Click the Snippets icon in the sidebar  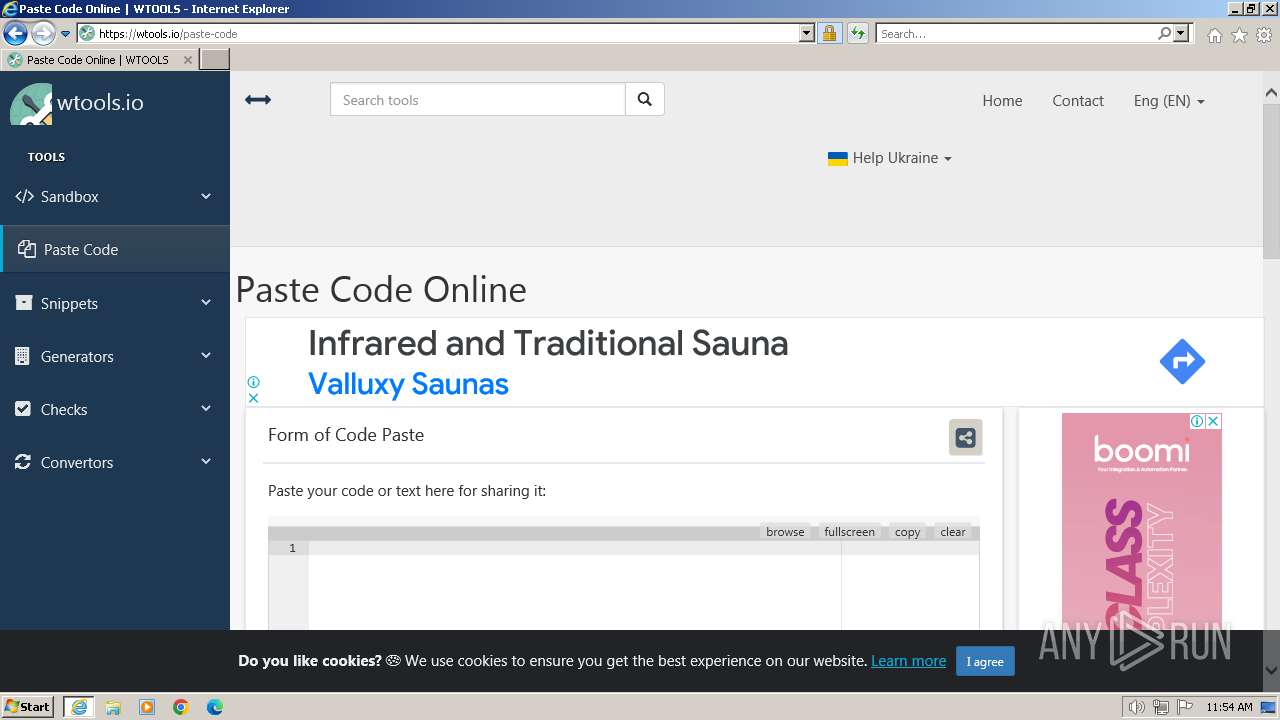tap(24, 303)
